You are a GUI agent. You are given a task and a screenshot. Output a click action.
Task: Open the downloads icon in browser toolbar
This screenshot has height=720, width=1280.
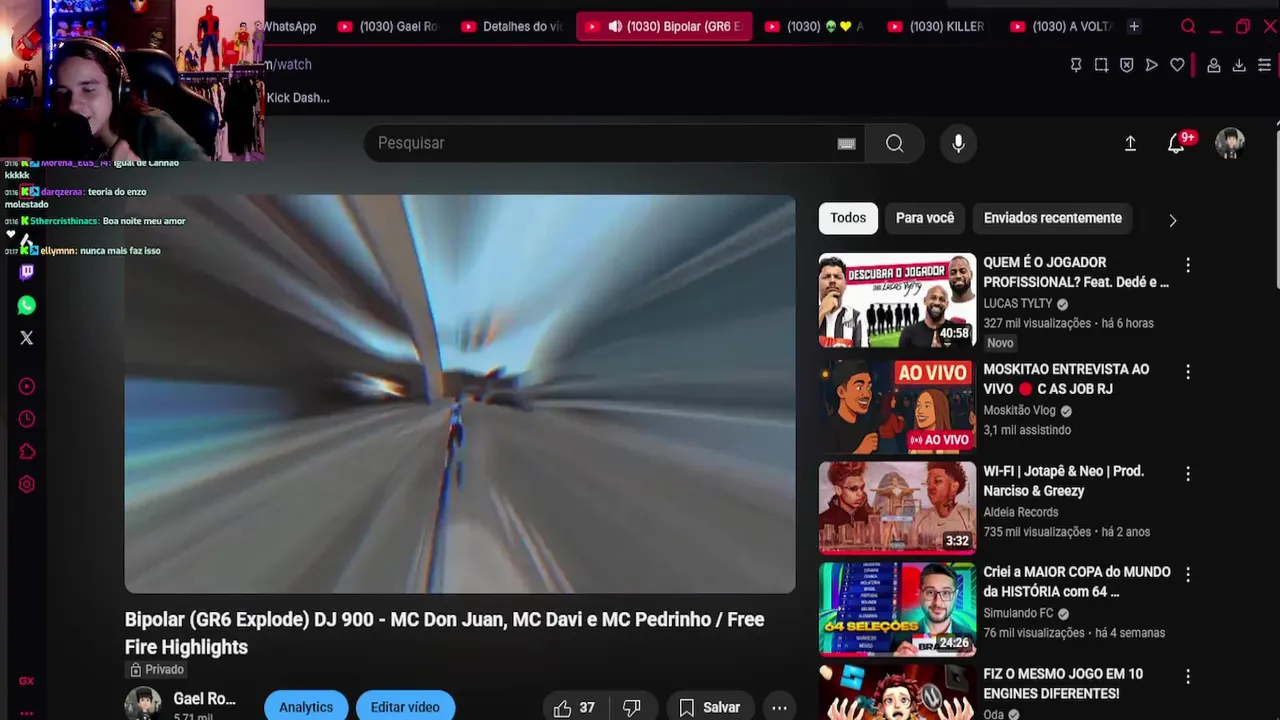click(x=1239, y=65)
